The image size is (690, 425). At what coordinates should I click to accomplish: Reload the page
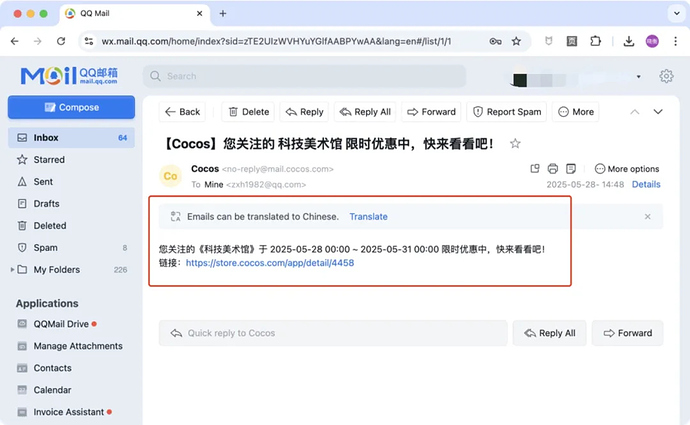pos(61,41)
